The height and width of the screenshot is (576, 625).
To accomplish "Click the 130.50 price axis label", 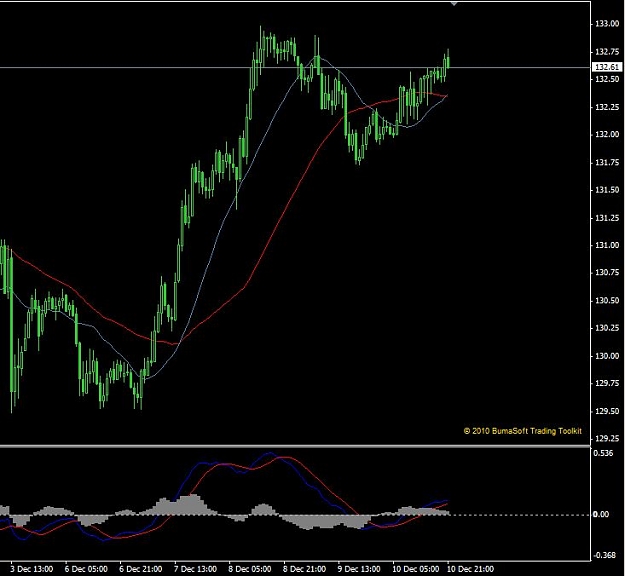I will (x=607, y=301).
